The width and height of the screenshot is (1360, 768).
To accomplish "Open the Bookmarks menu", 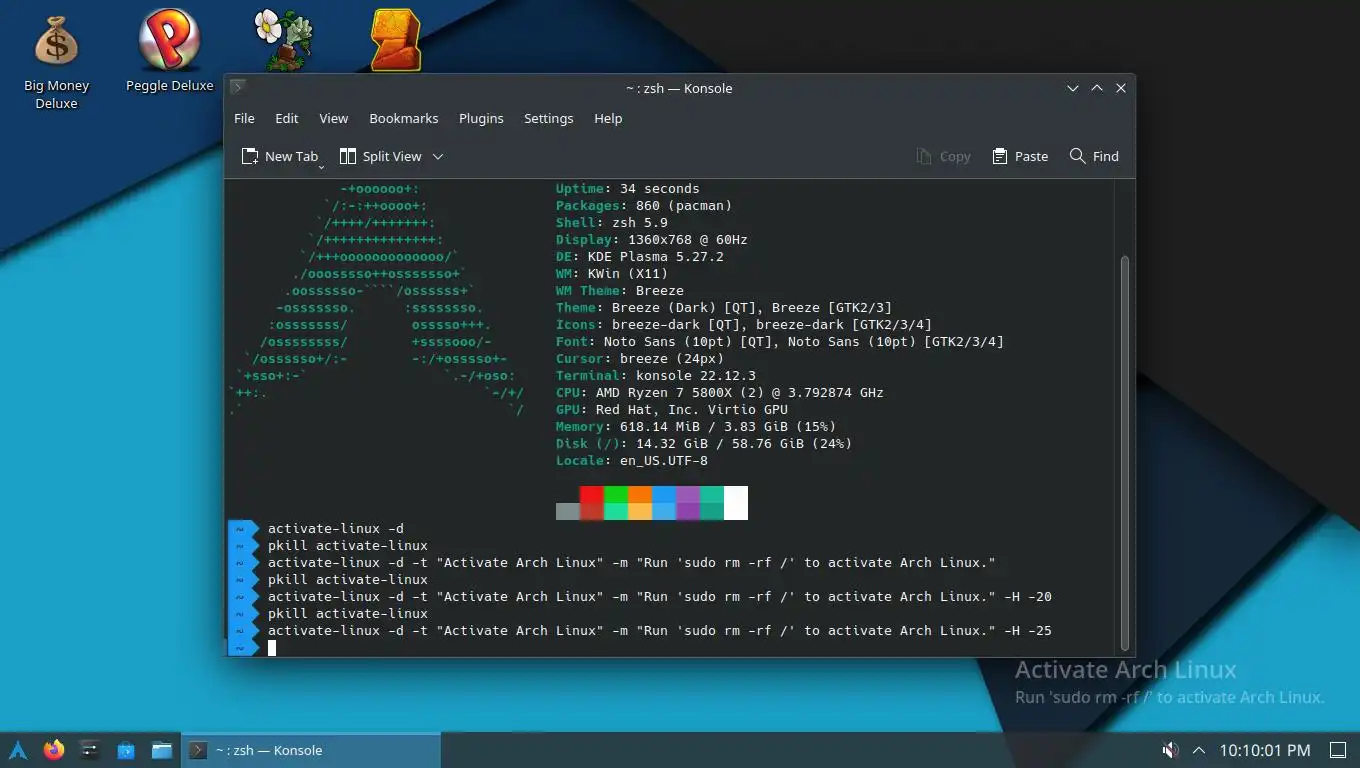I will click(403, 118).
